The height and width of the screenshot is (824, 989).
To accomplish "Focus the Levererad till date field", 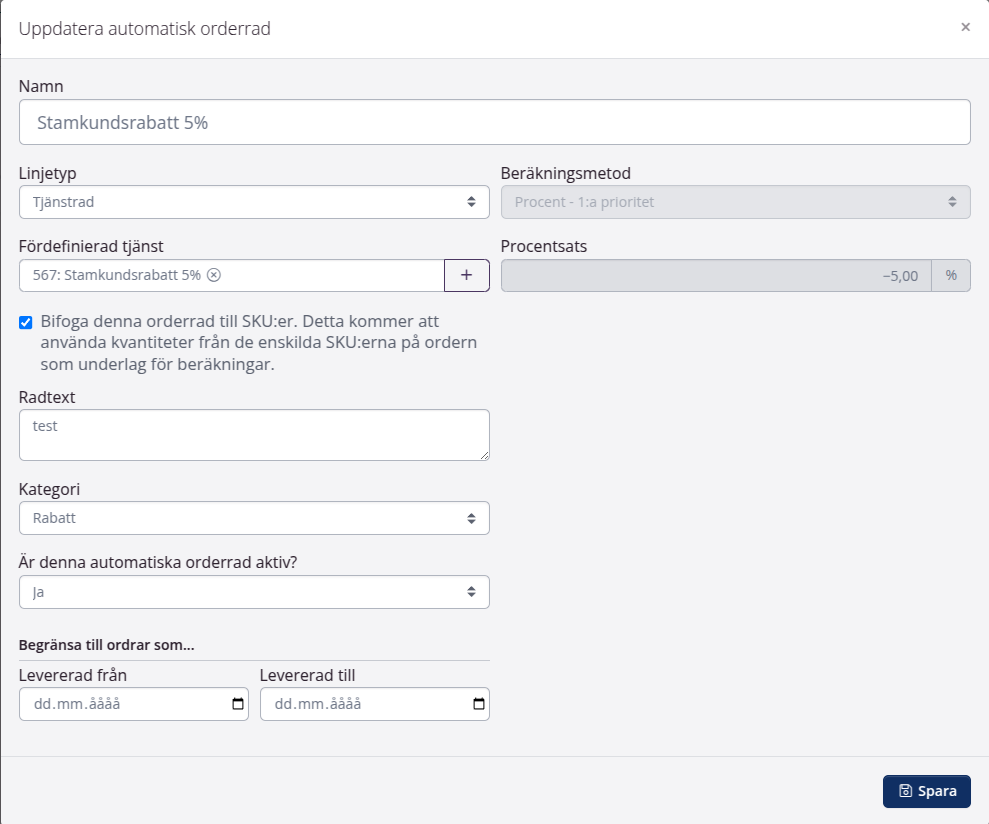I will coord(360,704).
